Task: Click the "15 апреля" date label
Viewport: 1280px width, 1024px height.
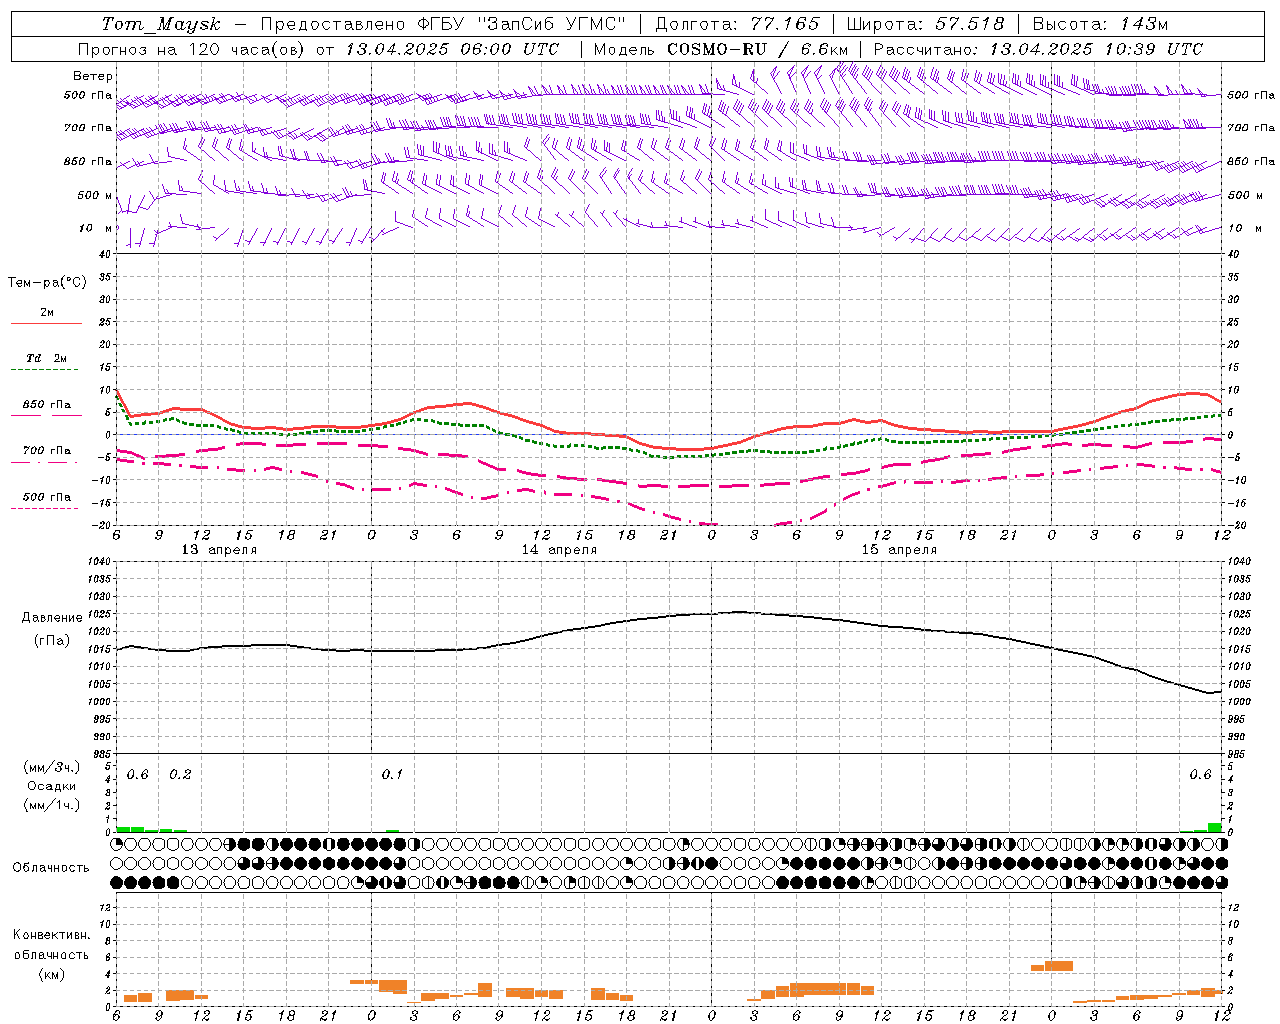Action: click(899, 550)
